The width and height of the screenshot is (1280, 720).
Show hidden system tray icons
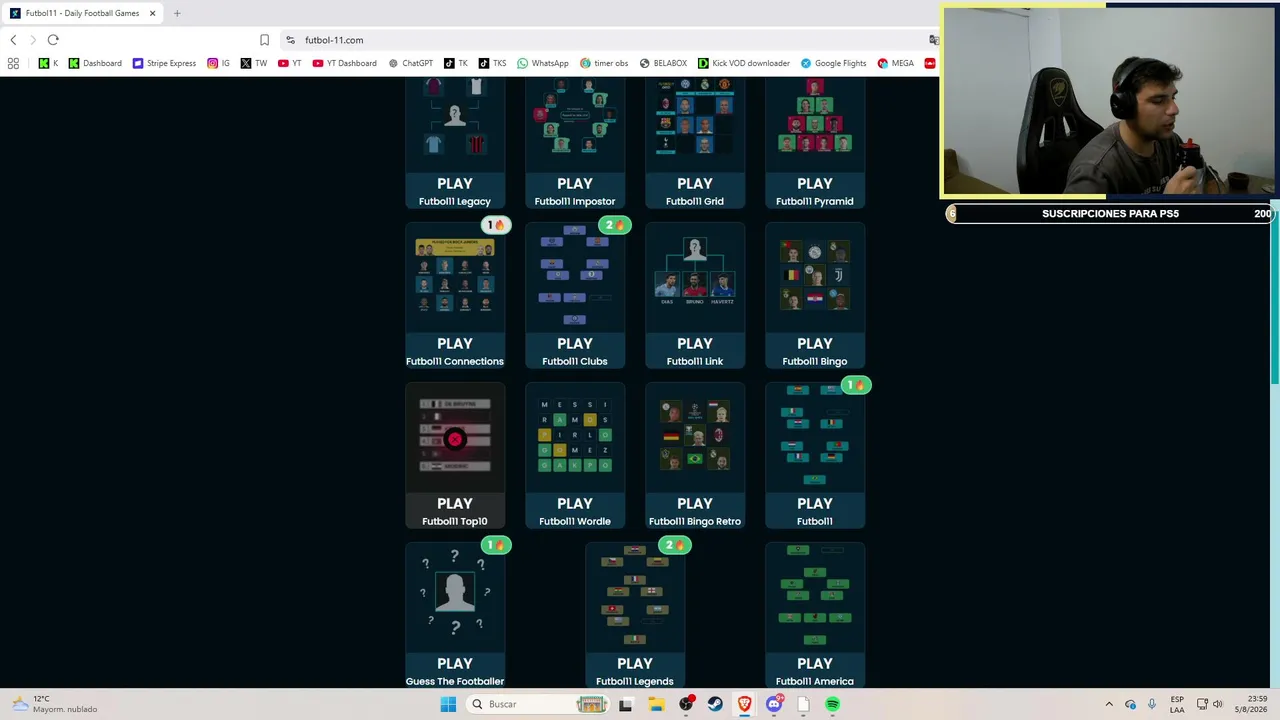pos(1109,704)
